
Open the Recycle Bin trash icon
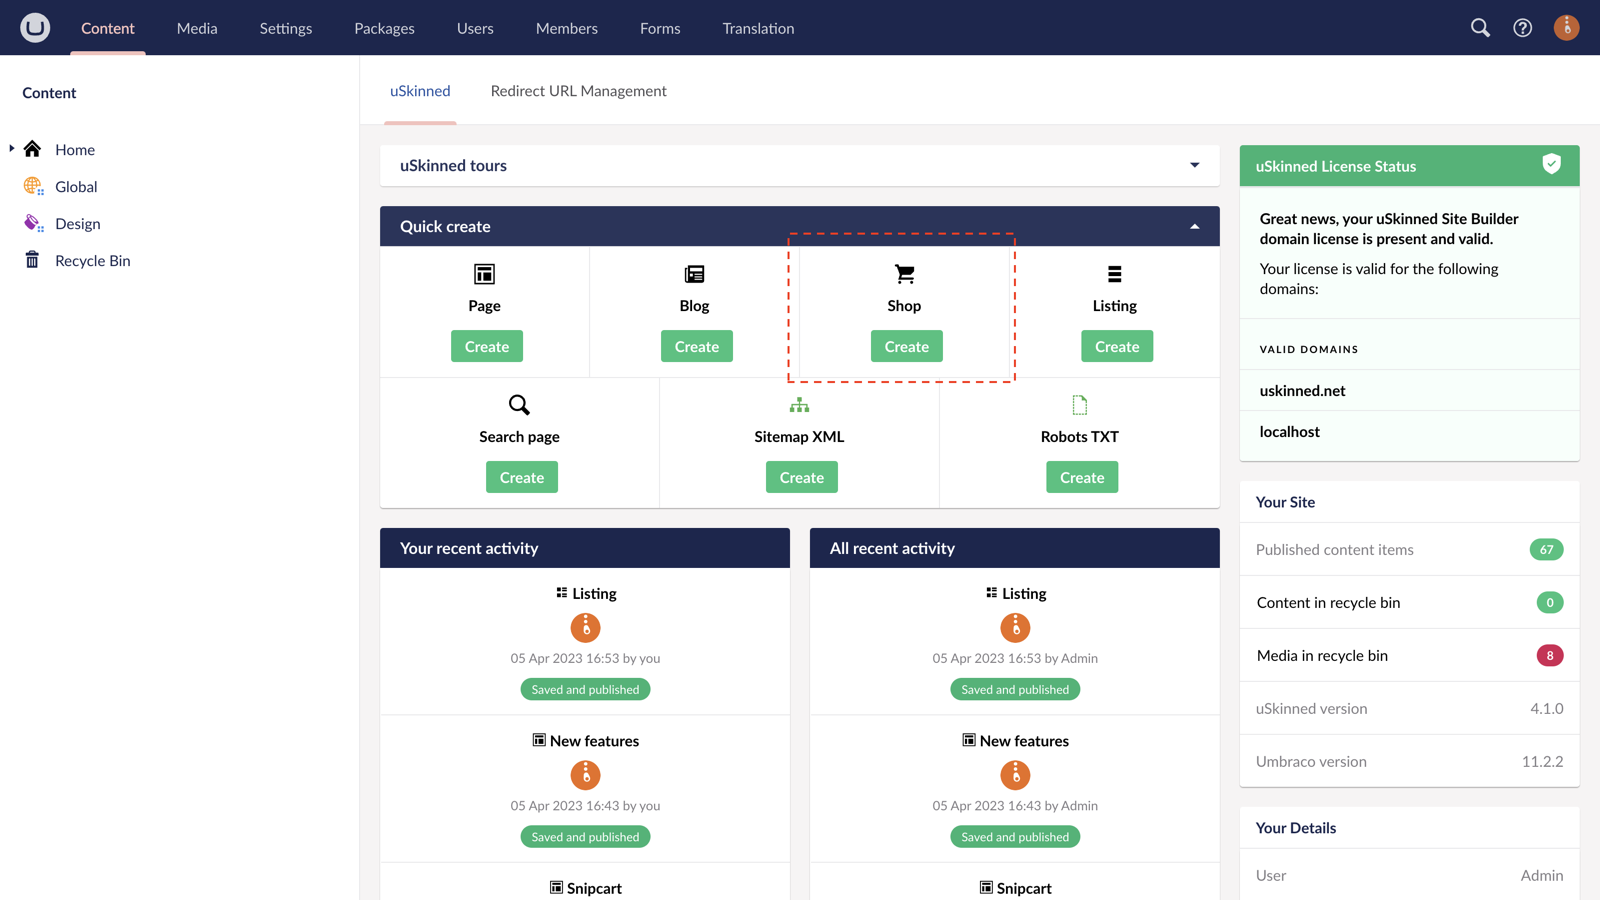[x=33, y=260]
